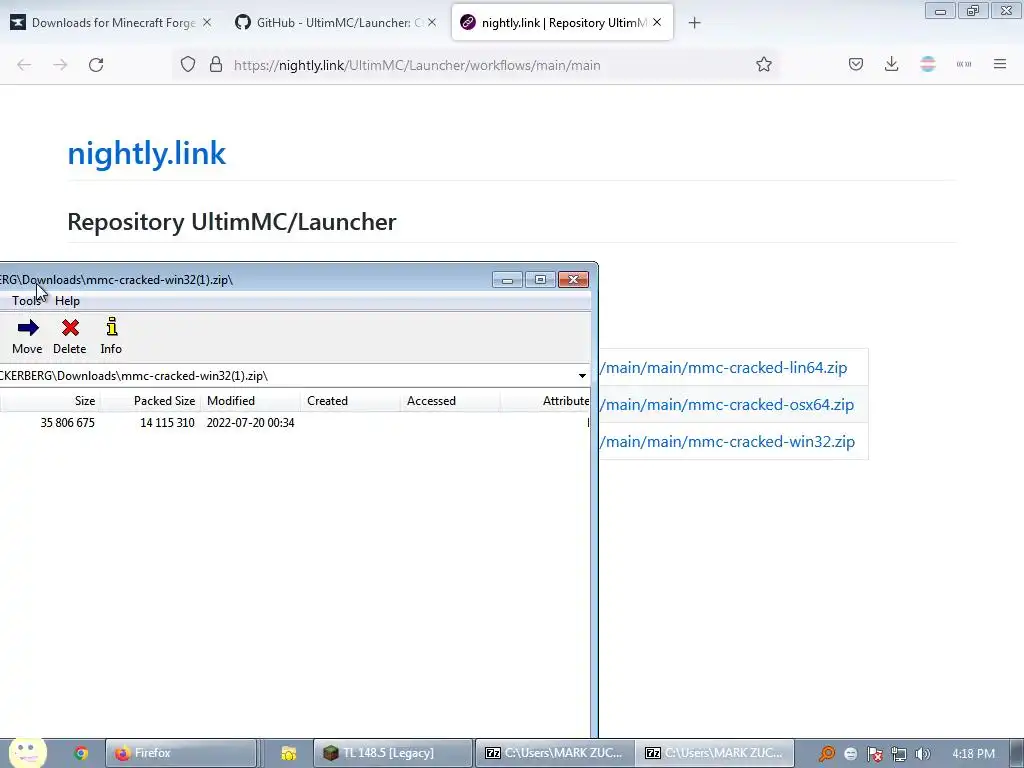The height and width of the screenshot is (768, 1024).
Task: Bookmark this page with the star icon
Action: pyautogui.click(x=764, y=64)
